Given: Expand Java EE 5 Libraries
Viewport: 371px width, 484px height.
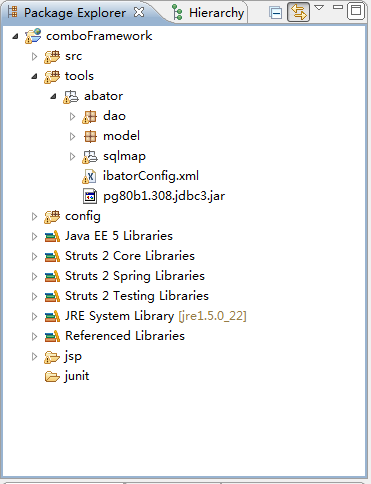Looking at the screenshot, I should (x=34, y=236).
